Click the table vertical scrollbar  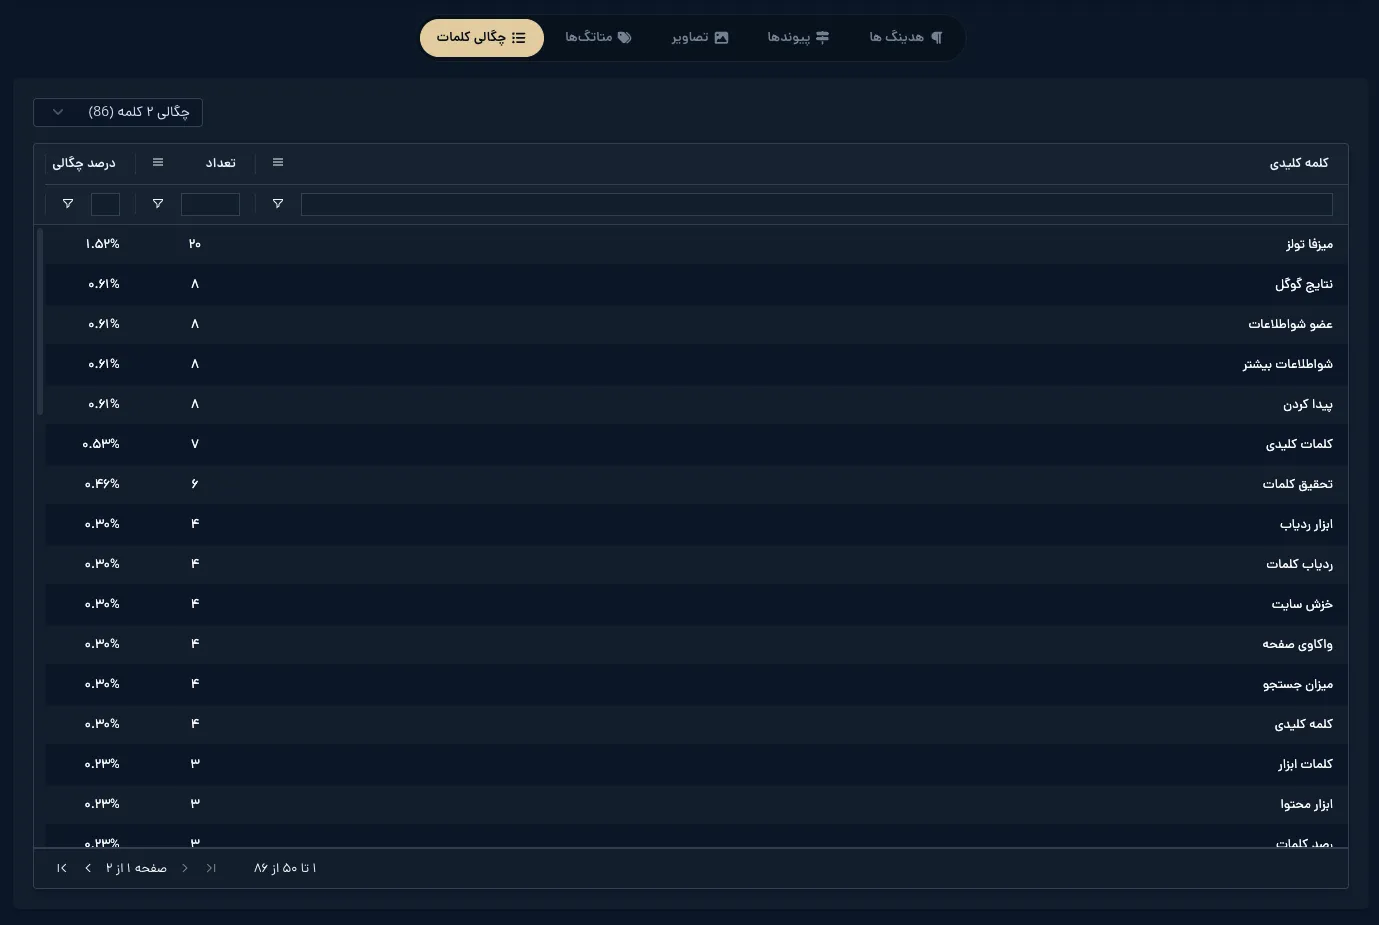(x=40, y=321)
